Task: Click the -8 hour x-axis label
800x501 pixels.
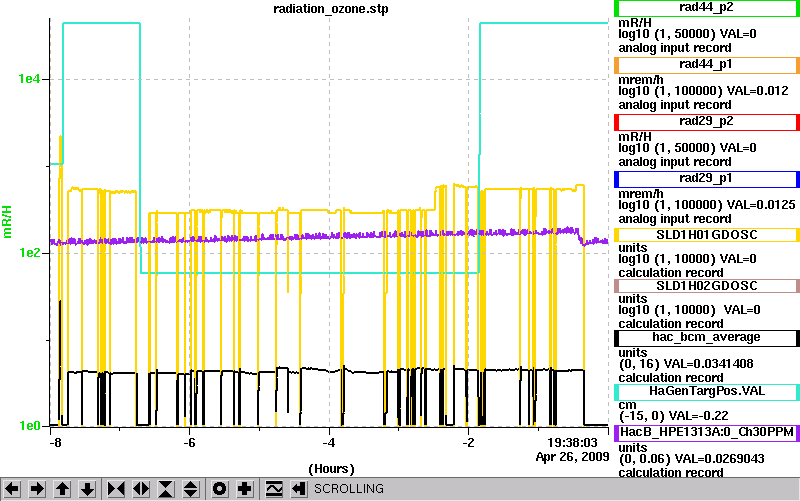Action: (55, 443)
